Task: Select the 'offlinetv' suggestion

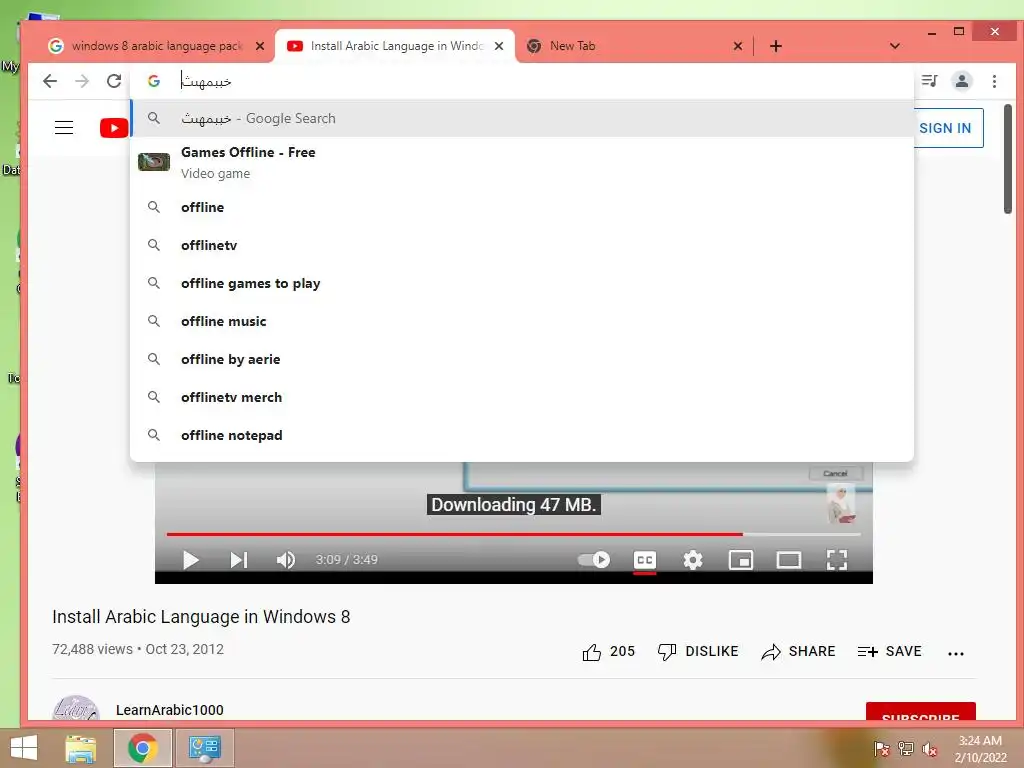Action: coord(522,245)
